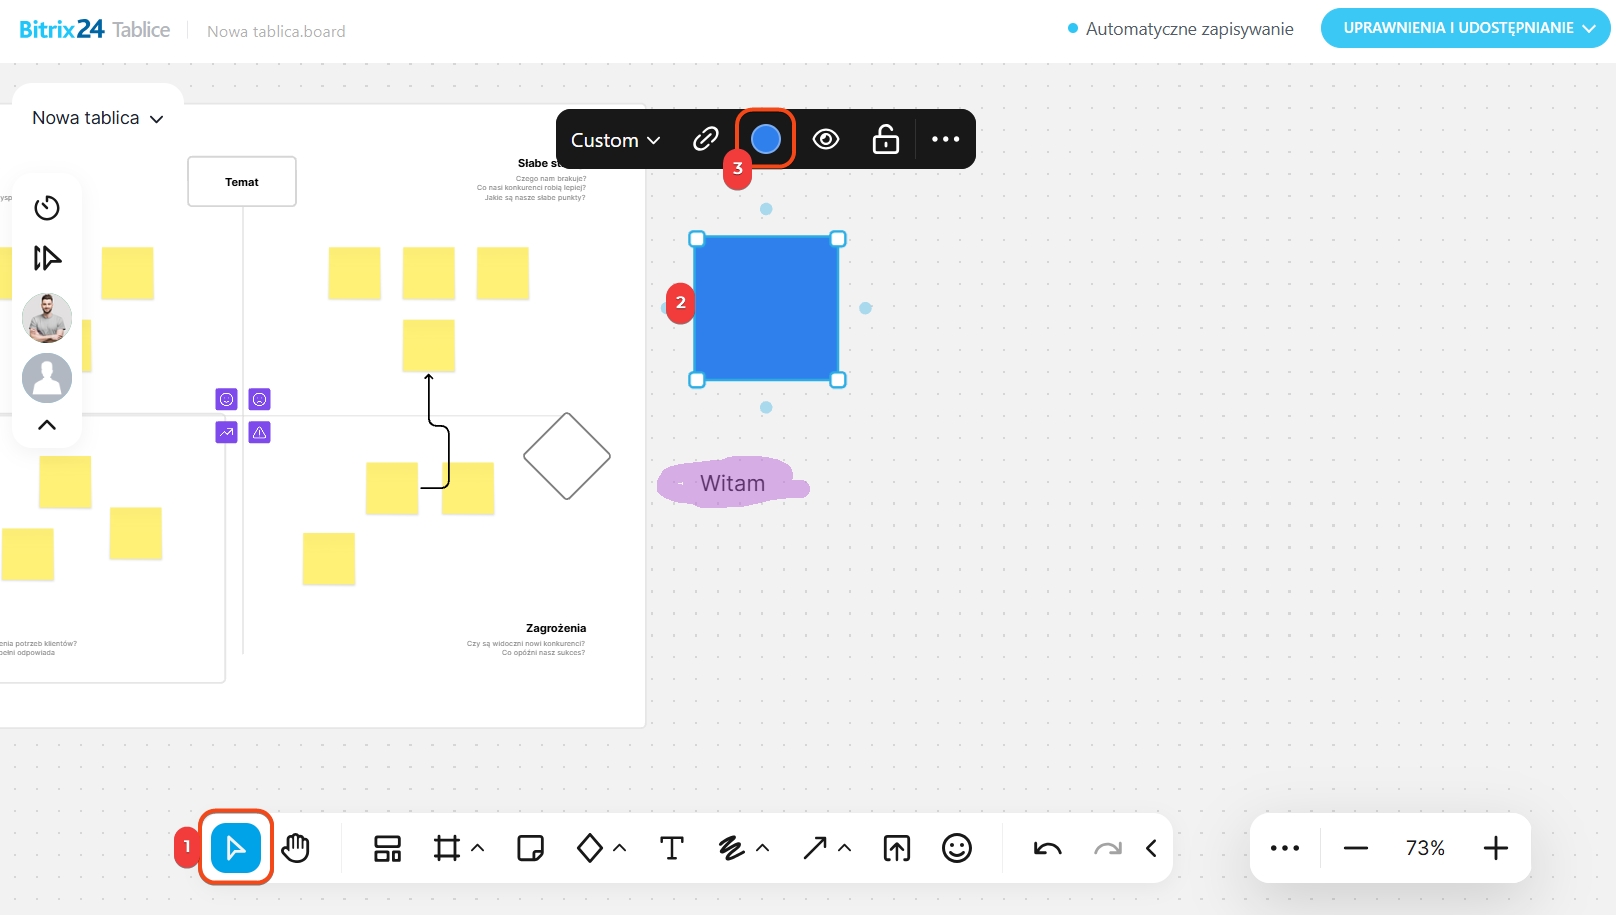Open the templates tool in bottom toolbar
The height and width of the screenshot is (915, 1616).
click(x=387, y=848)
